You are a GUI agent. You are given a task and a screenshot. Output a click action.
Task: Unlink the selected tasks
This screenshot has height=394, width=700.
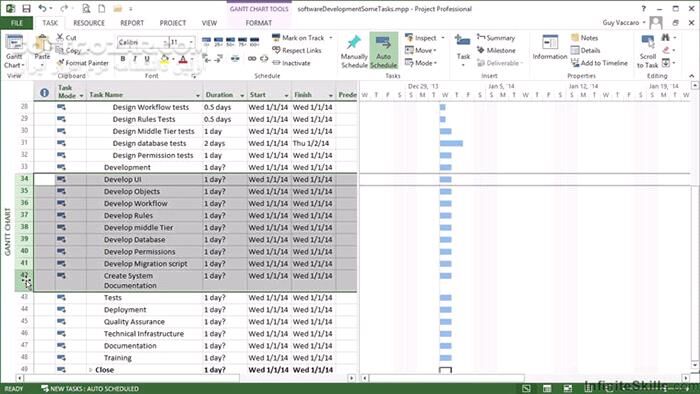(x=264, y=59)
